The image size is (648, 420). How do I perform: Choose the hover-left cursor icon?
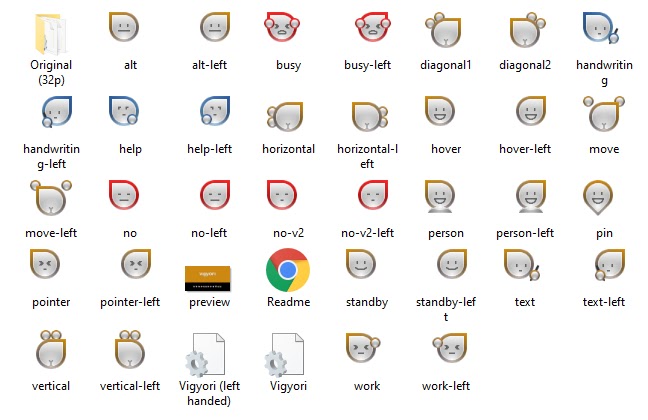pos(531,111)
